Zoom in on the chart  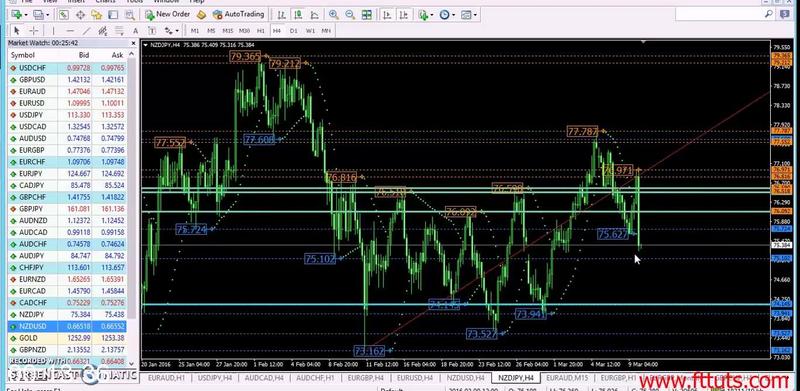334,15
